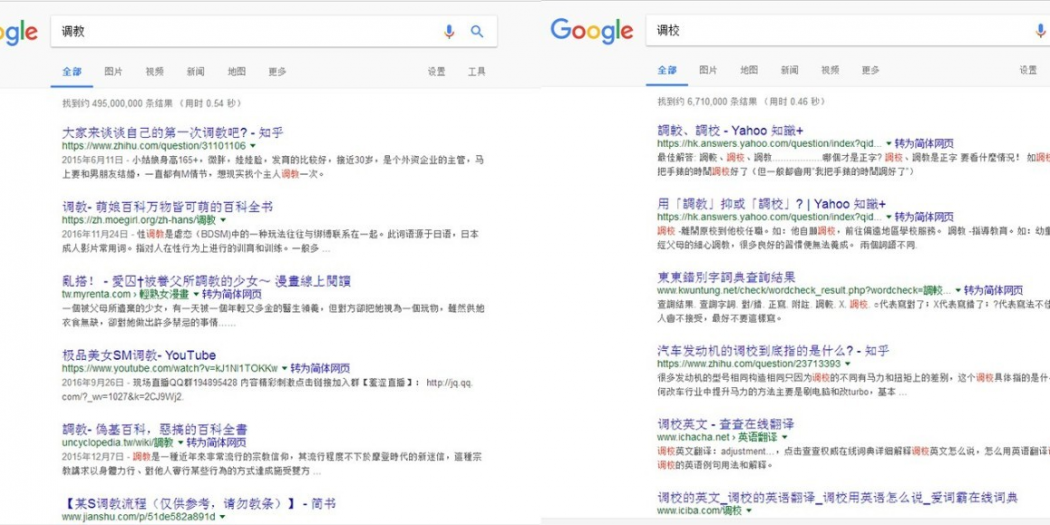Expand arrow beside uncyclopedia.tw URL
The height and width of the screenshot is (525, 1050).
coord(180,443)
